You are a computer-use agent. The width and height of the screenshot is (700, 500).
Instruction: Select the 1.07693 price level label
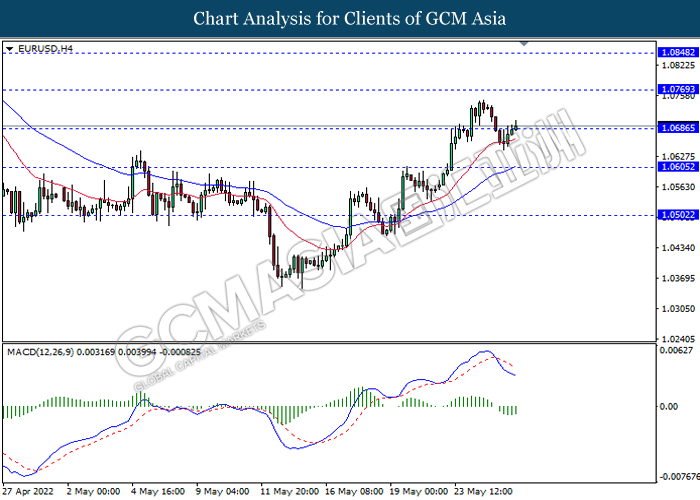(678, 89)
